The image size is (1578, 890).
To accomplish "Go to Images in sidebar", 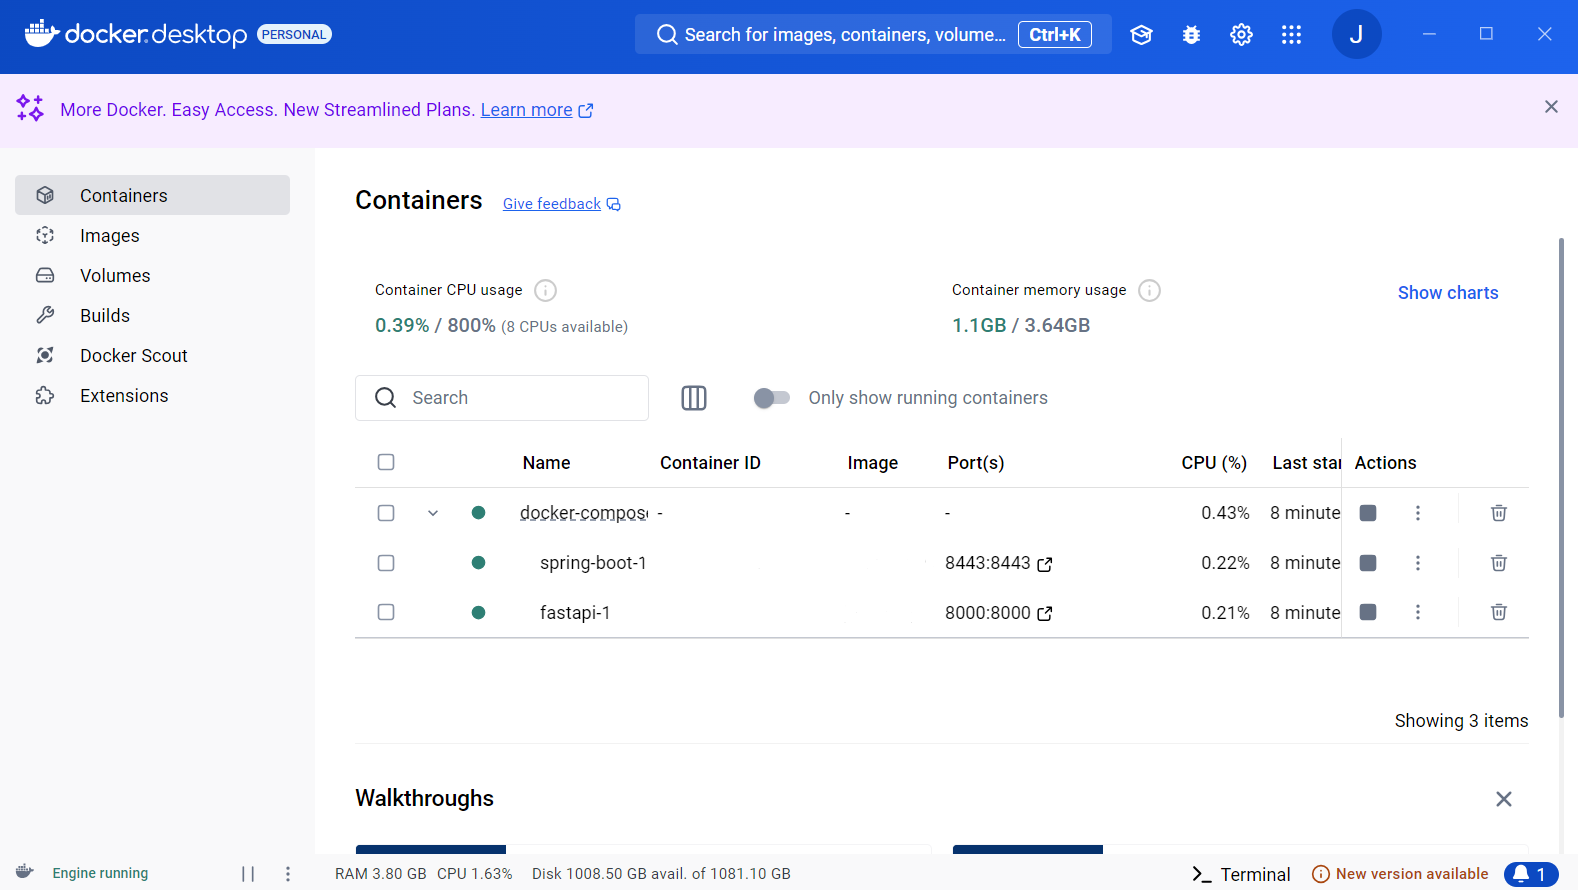I will tap(152, 235).
